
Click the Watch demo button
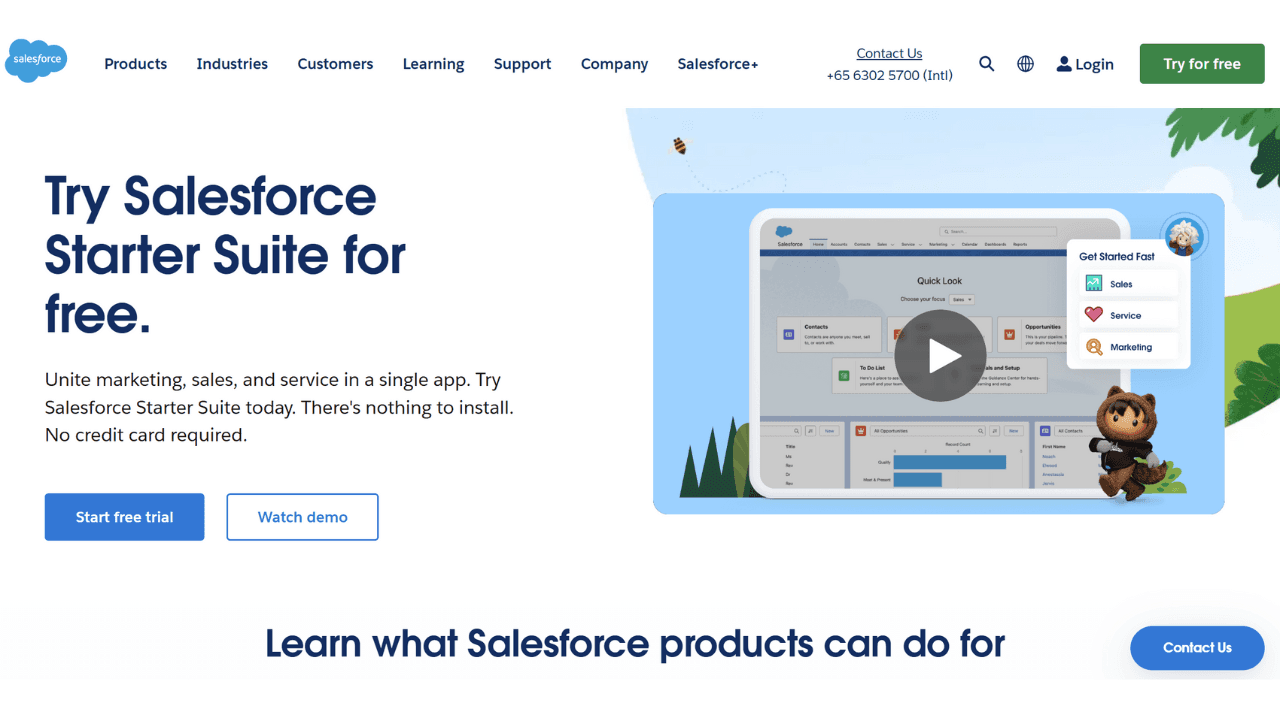[x=303, y=517]
